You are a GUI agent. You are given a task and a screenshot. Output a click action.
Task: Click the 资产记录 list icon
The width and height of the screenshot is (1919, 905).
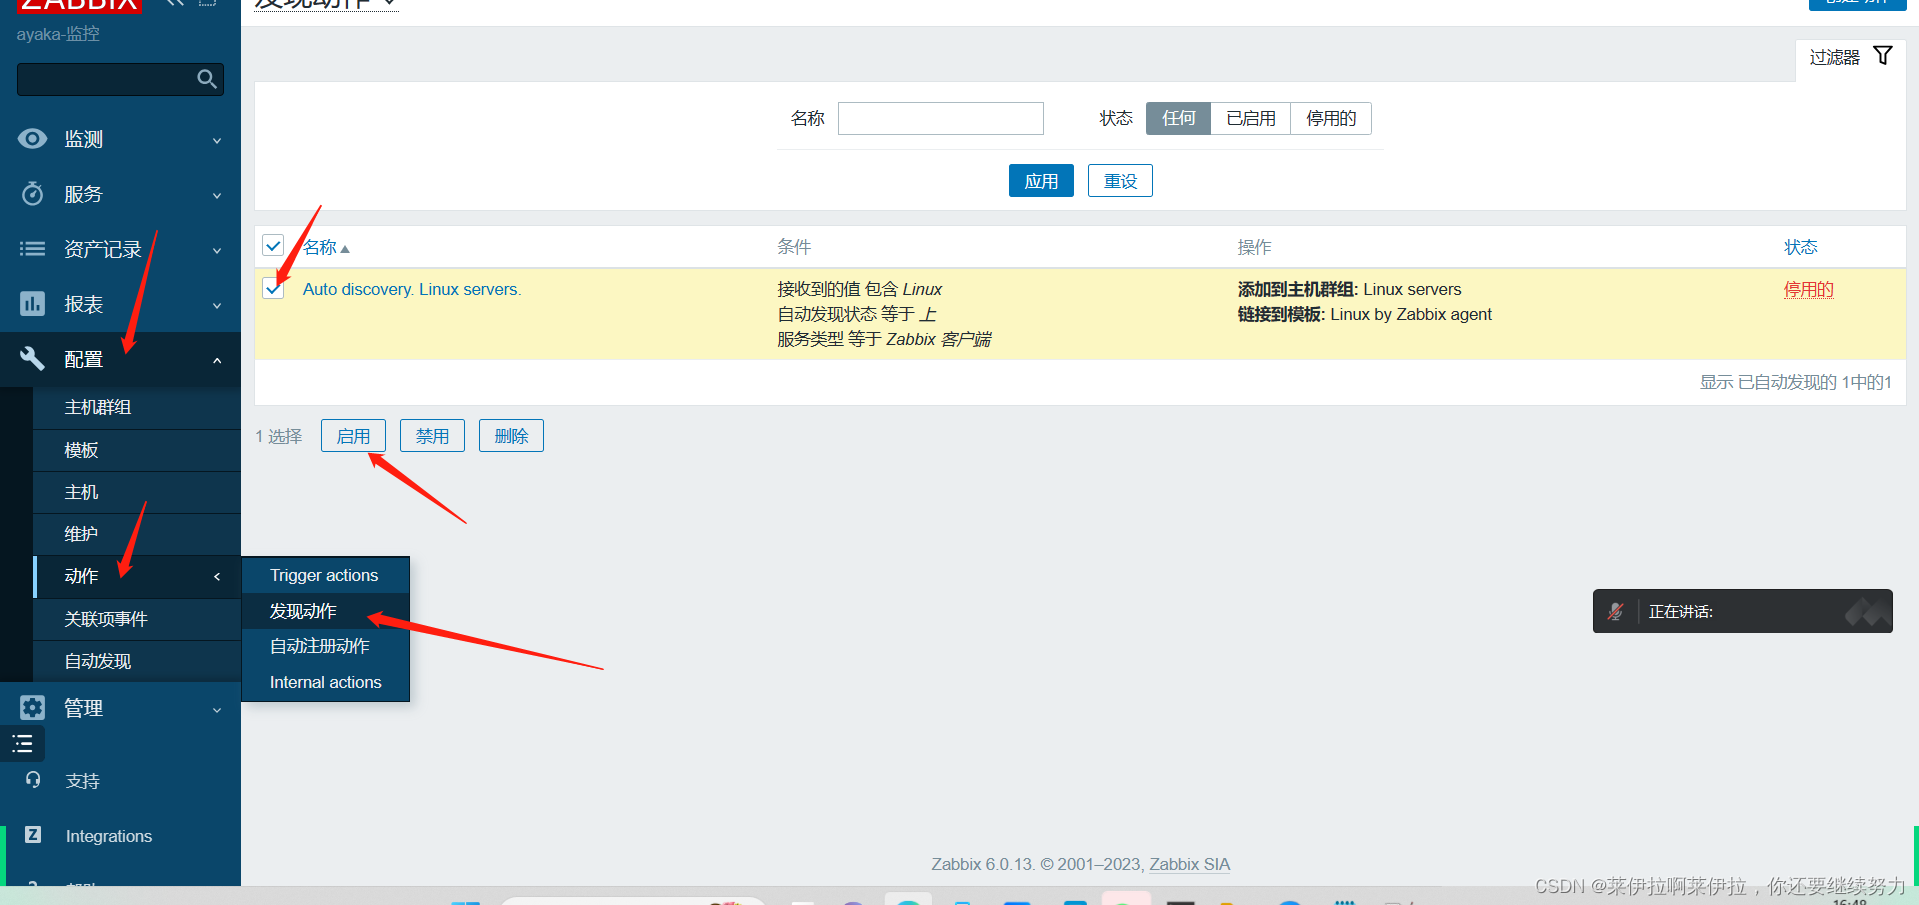[x=32, y=249]
